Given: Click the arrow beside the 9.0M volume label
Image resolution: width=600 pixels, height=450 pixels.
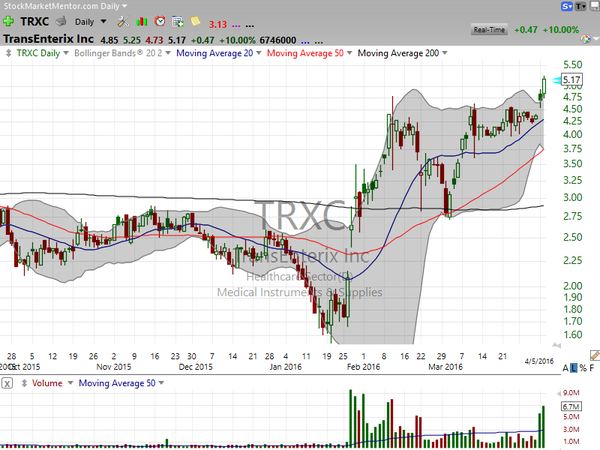Looking at the screenshot, I should pyautogui.click(x=559, y=393).
